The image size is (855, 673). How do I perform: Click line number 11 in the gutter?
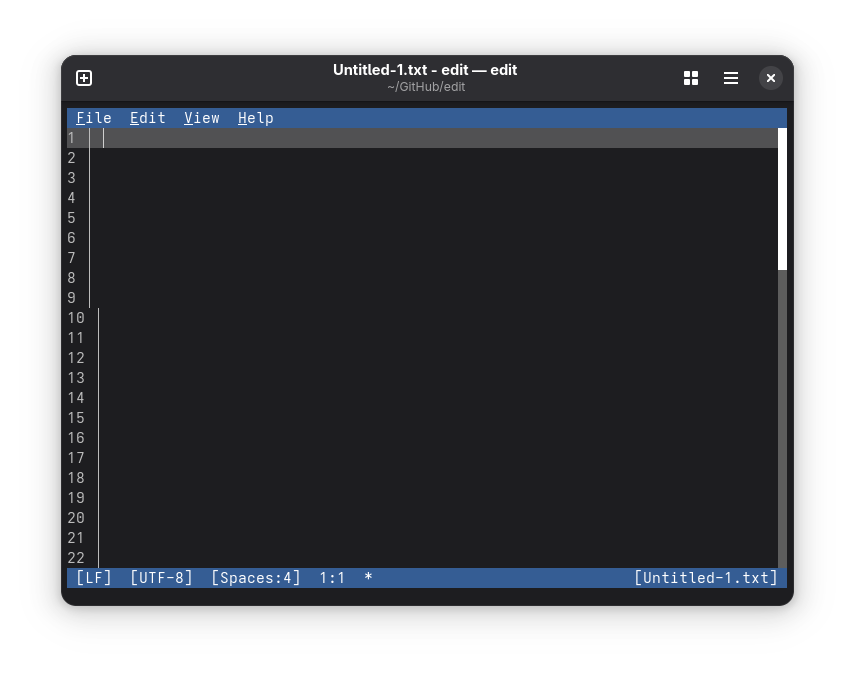(x=76, y=338)
